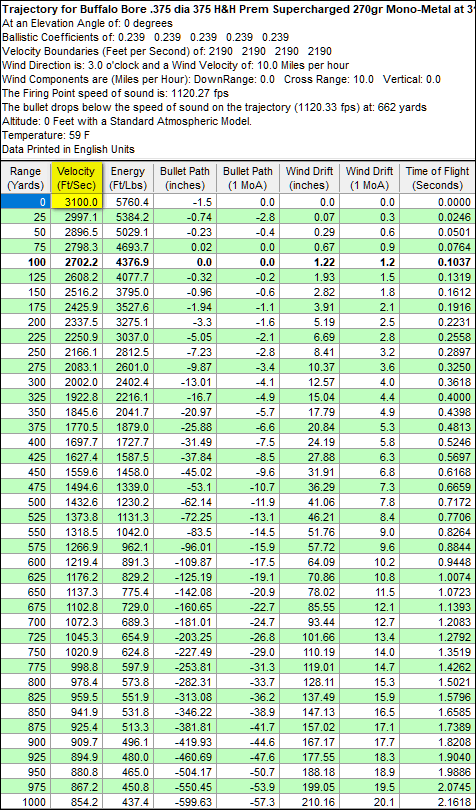Click the Bullet Path (1 MoA) column header
This screenshot has height=810, width=476.
249,177
